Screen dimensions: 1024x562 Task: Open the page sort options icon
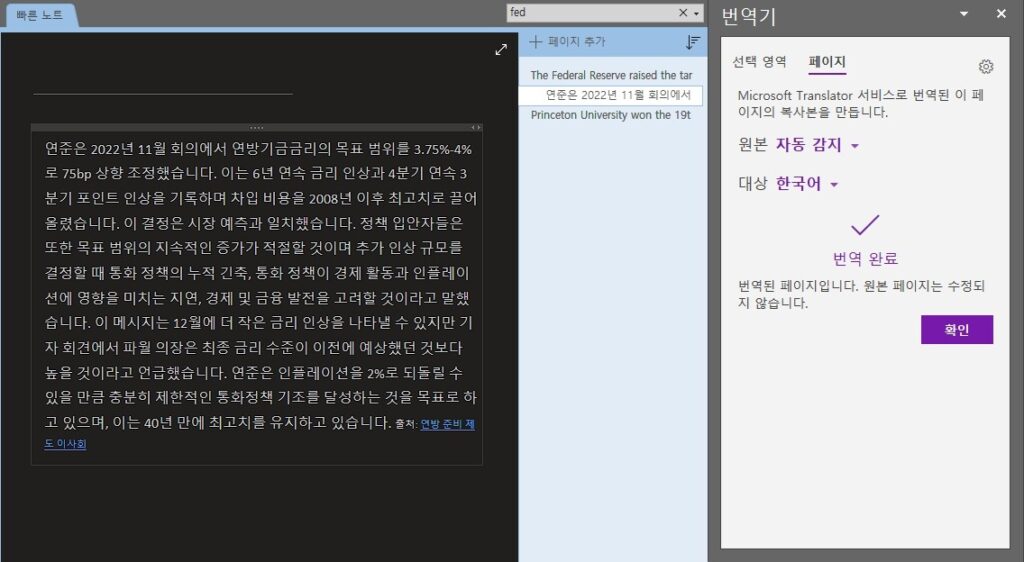click(693, 42)
